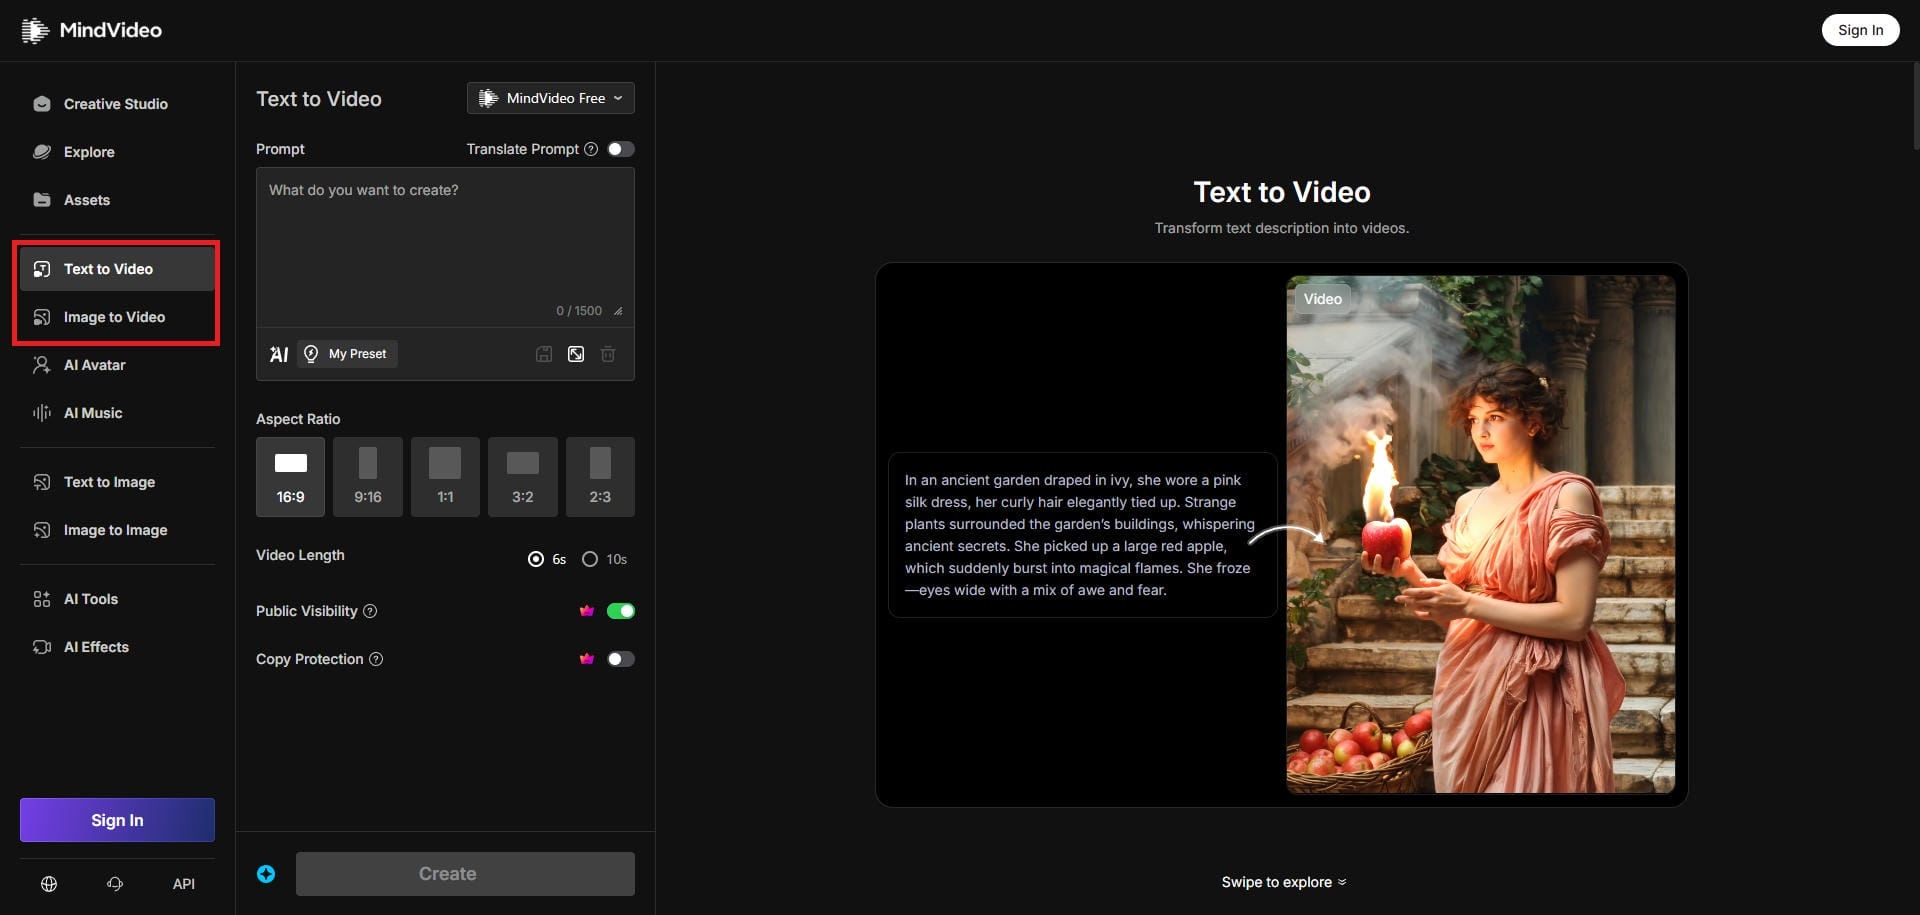Open My Preset
The width and height of the screenshot is (1920, 915).
347,354
